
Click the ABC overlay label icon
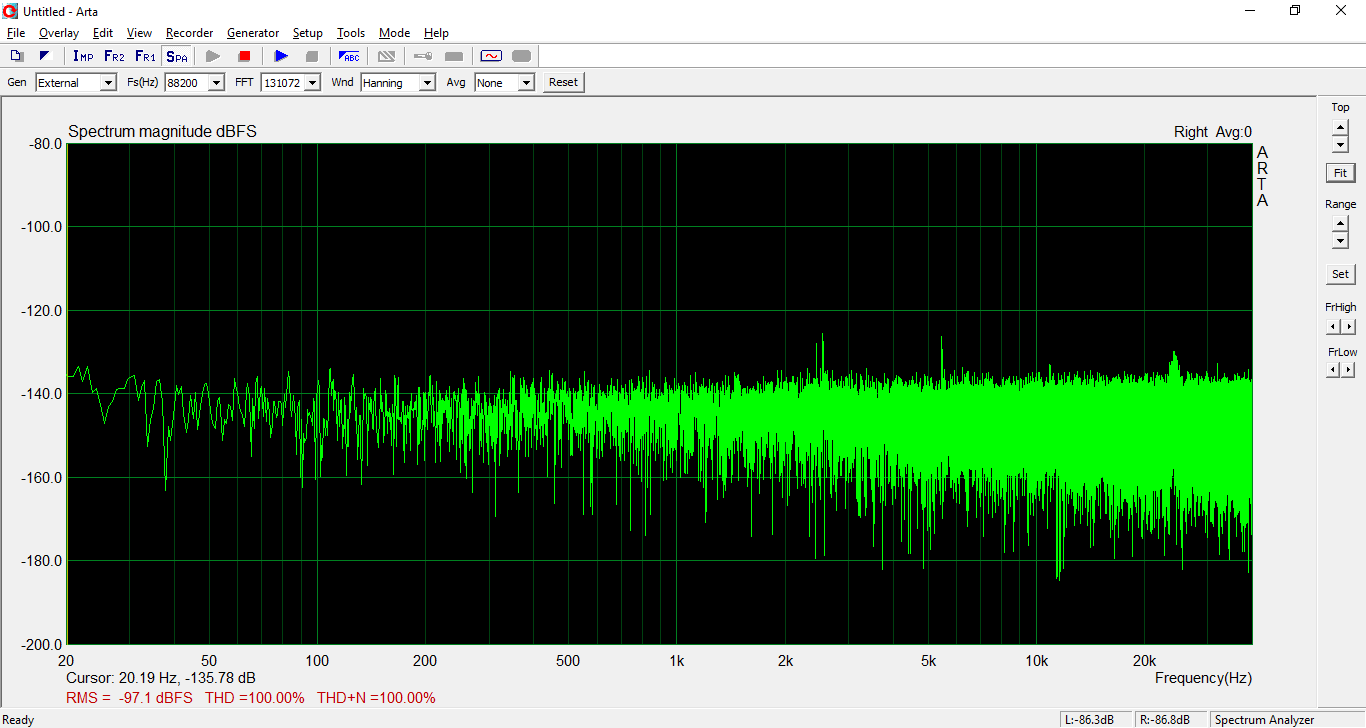tap(349, 56)
